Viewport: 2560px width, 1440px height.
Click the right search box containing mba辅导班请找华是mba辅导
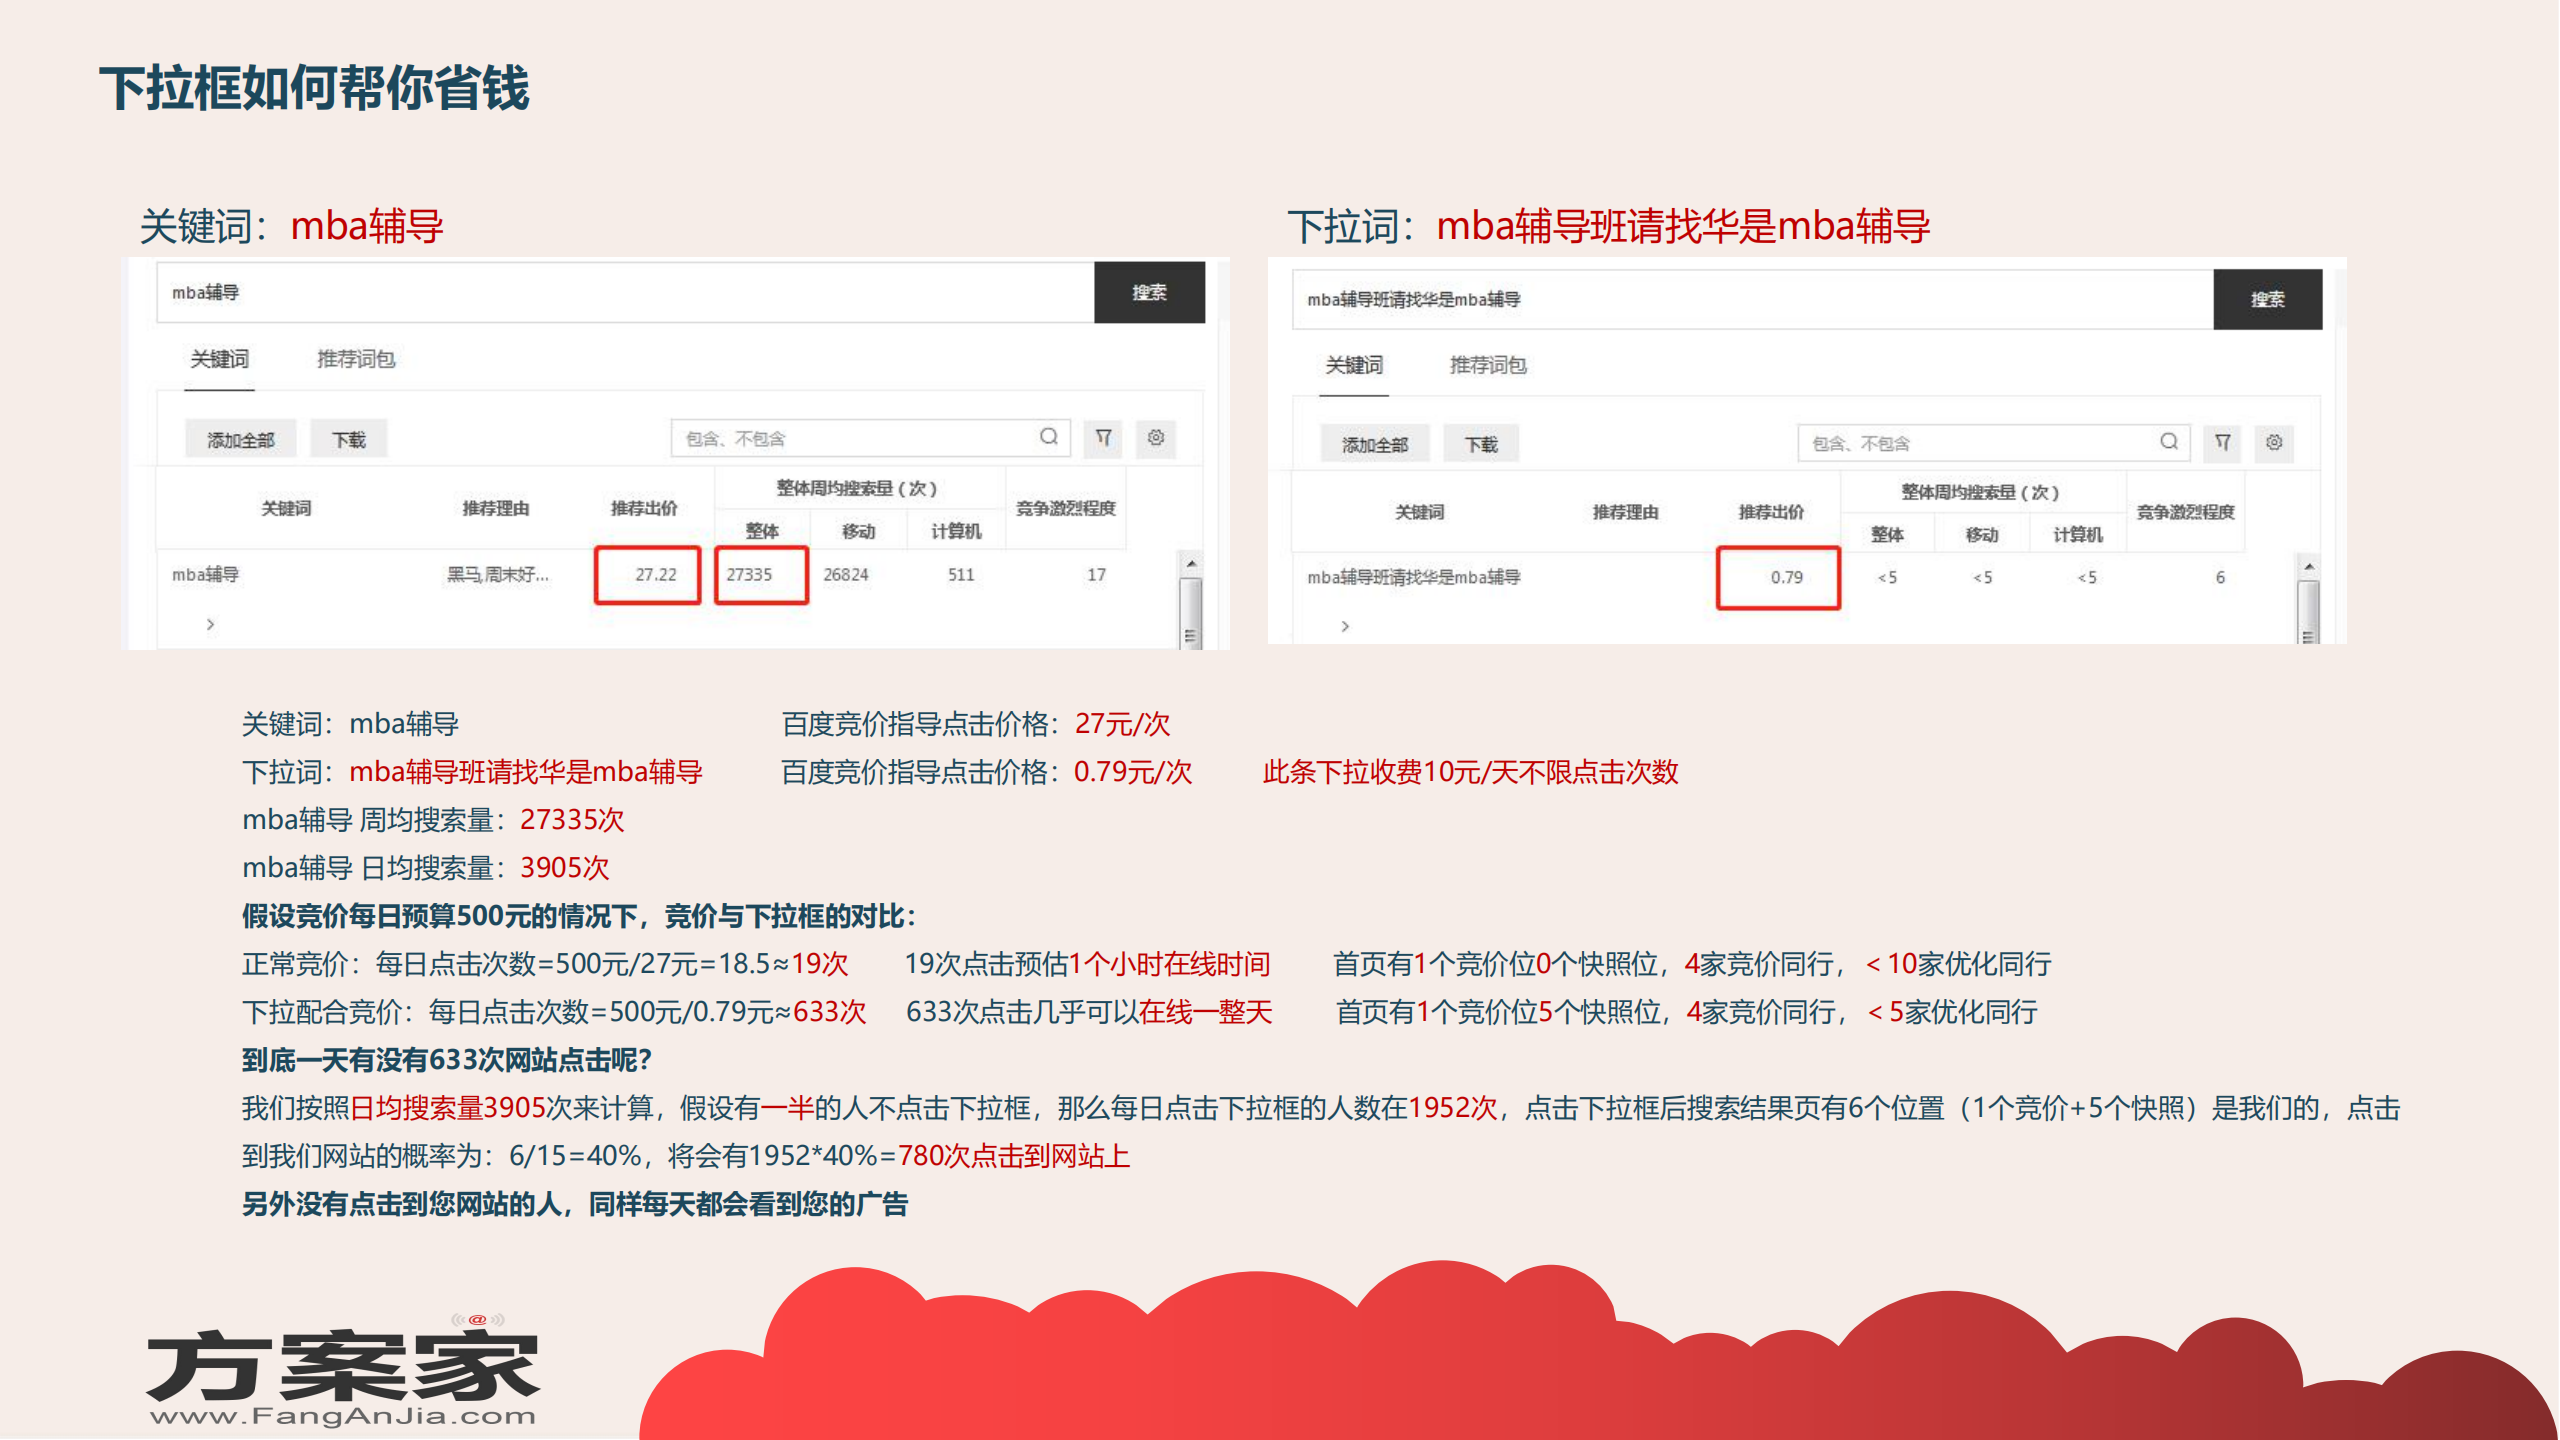(x=1752, y=299)
